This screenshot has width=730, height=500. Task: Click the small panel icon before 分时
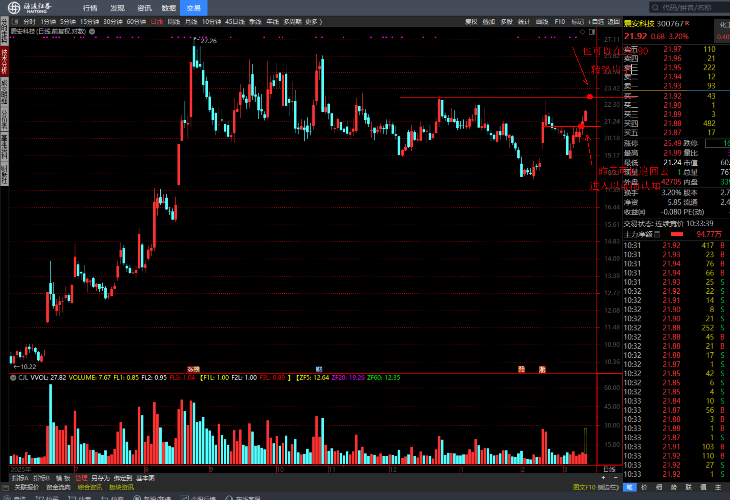point(15,22)
